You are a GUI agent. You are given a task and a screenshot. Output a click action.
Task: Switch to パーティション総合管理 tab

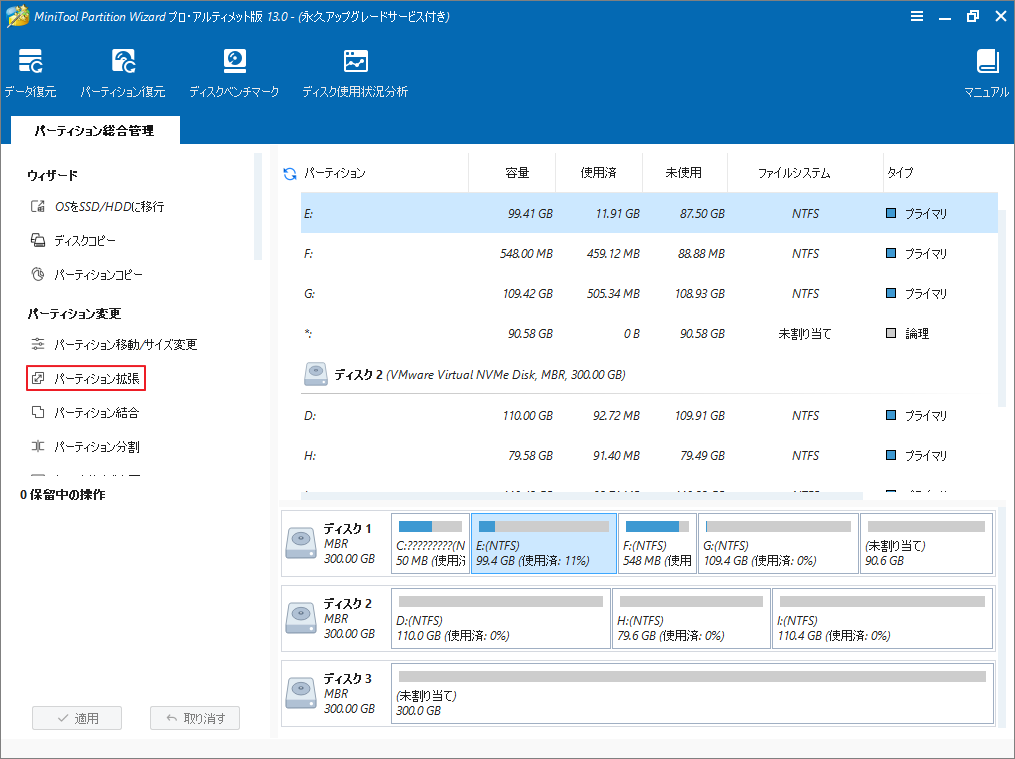coord(94,130)
